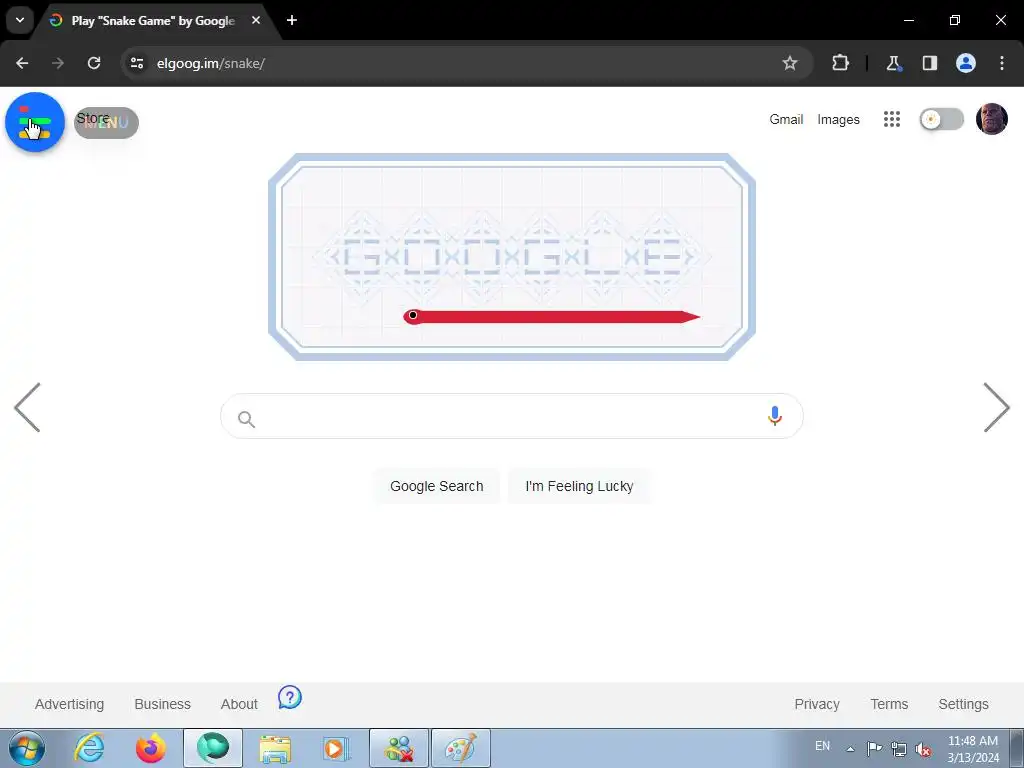Open the Privacy footer link

click(816, 704)
